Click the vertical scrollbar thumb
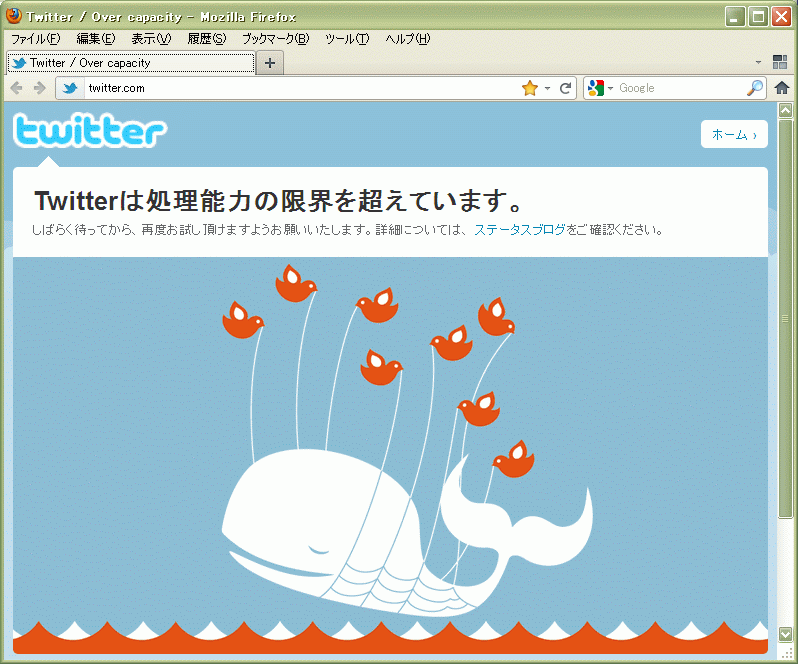The height and width of the screenshot is (664, 798). [x=785, y=319]
